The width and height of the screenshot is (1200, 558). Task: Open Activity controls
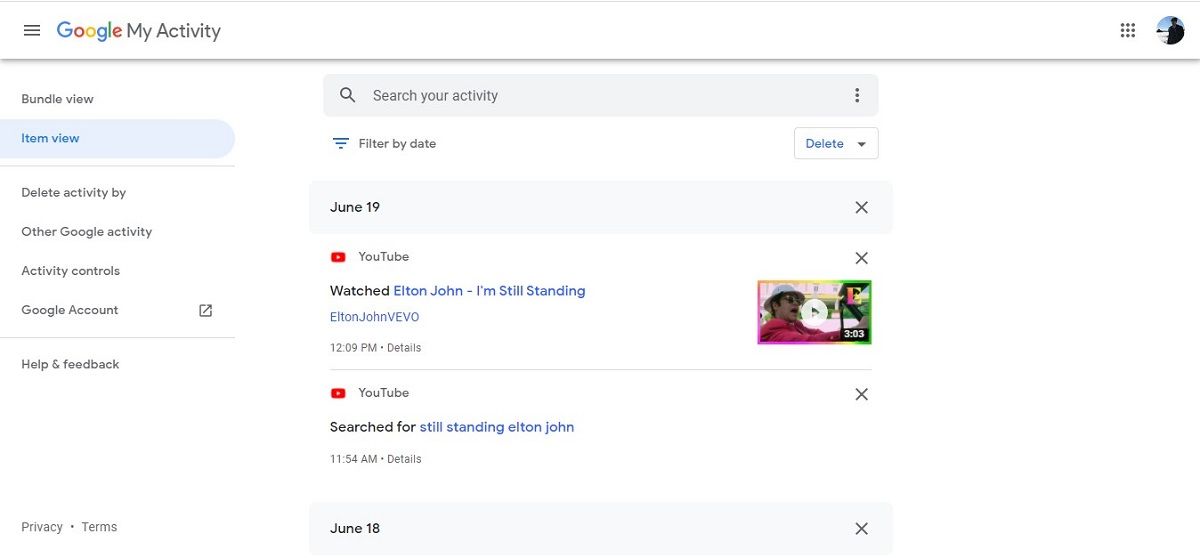(70, 270)
